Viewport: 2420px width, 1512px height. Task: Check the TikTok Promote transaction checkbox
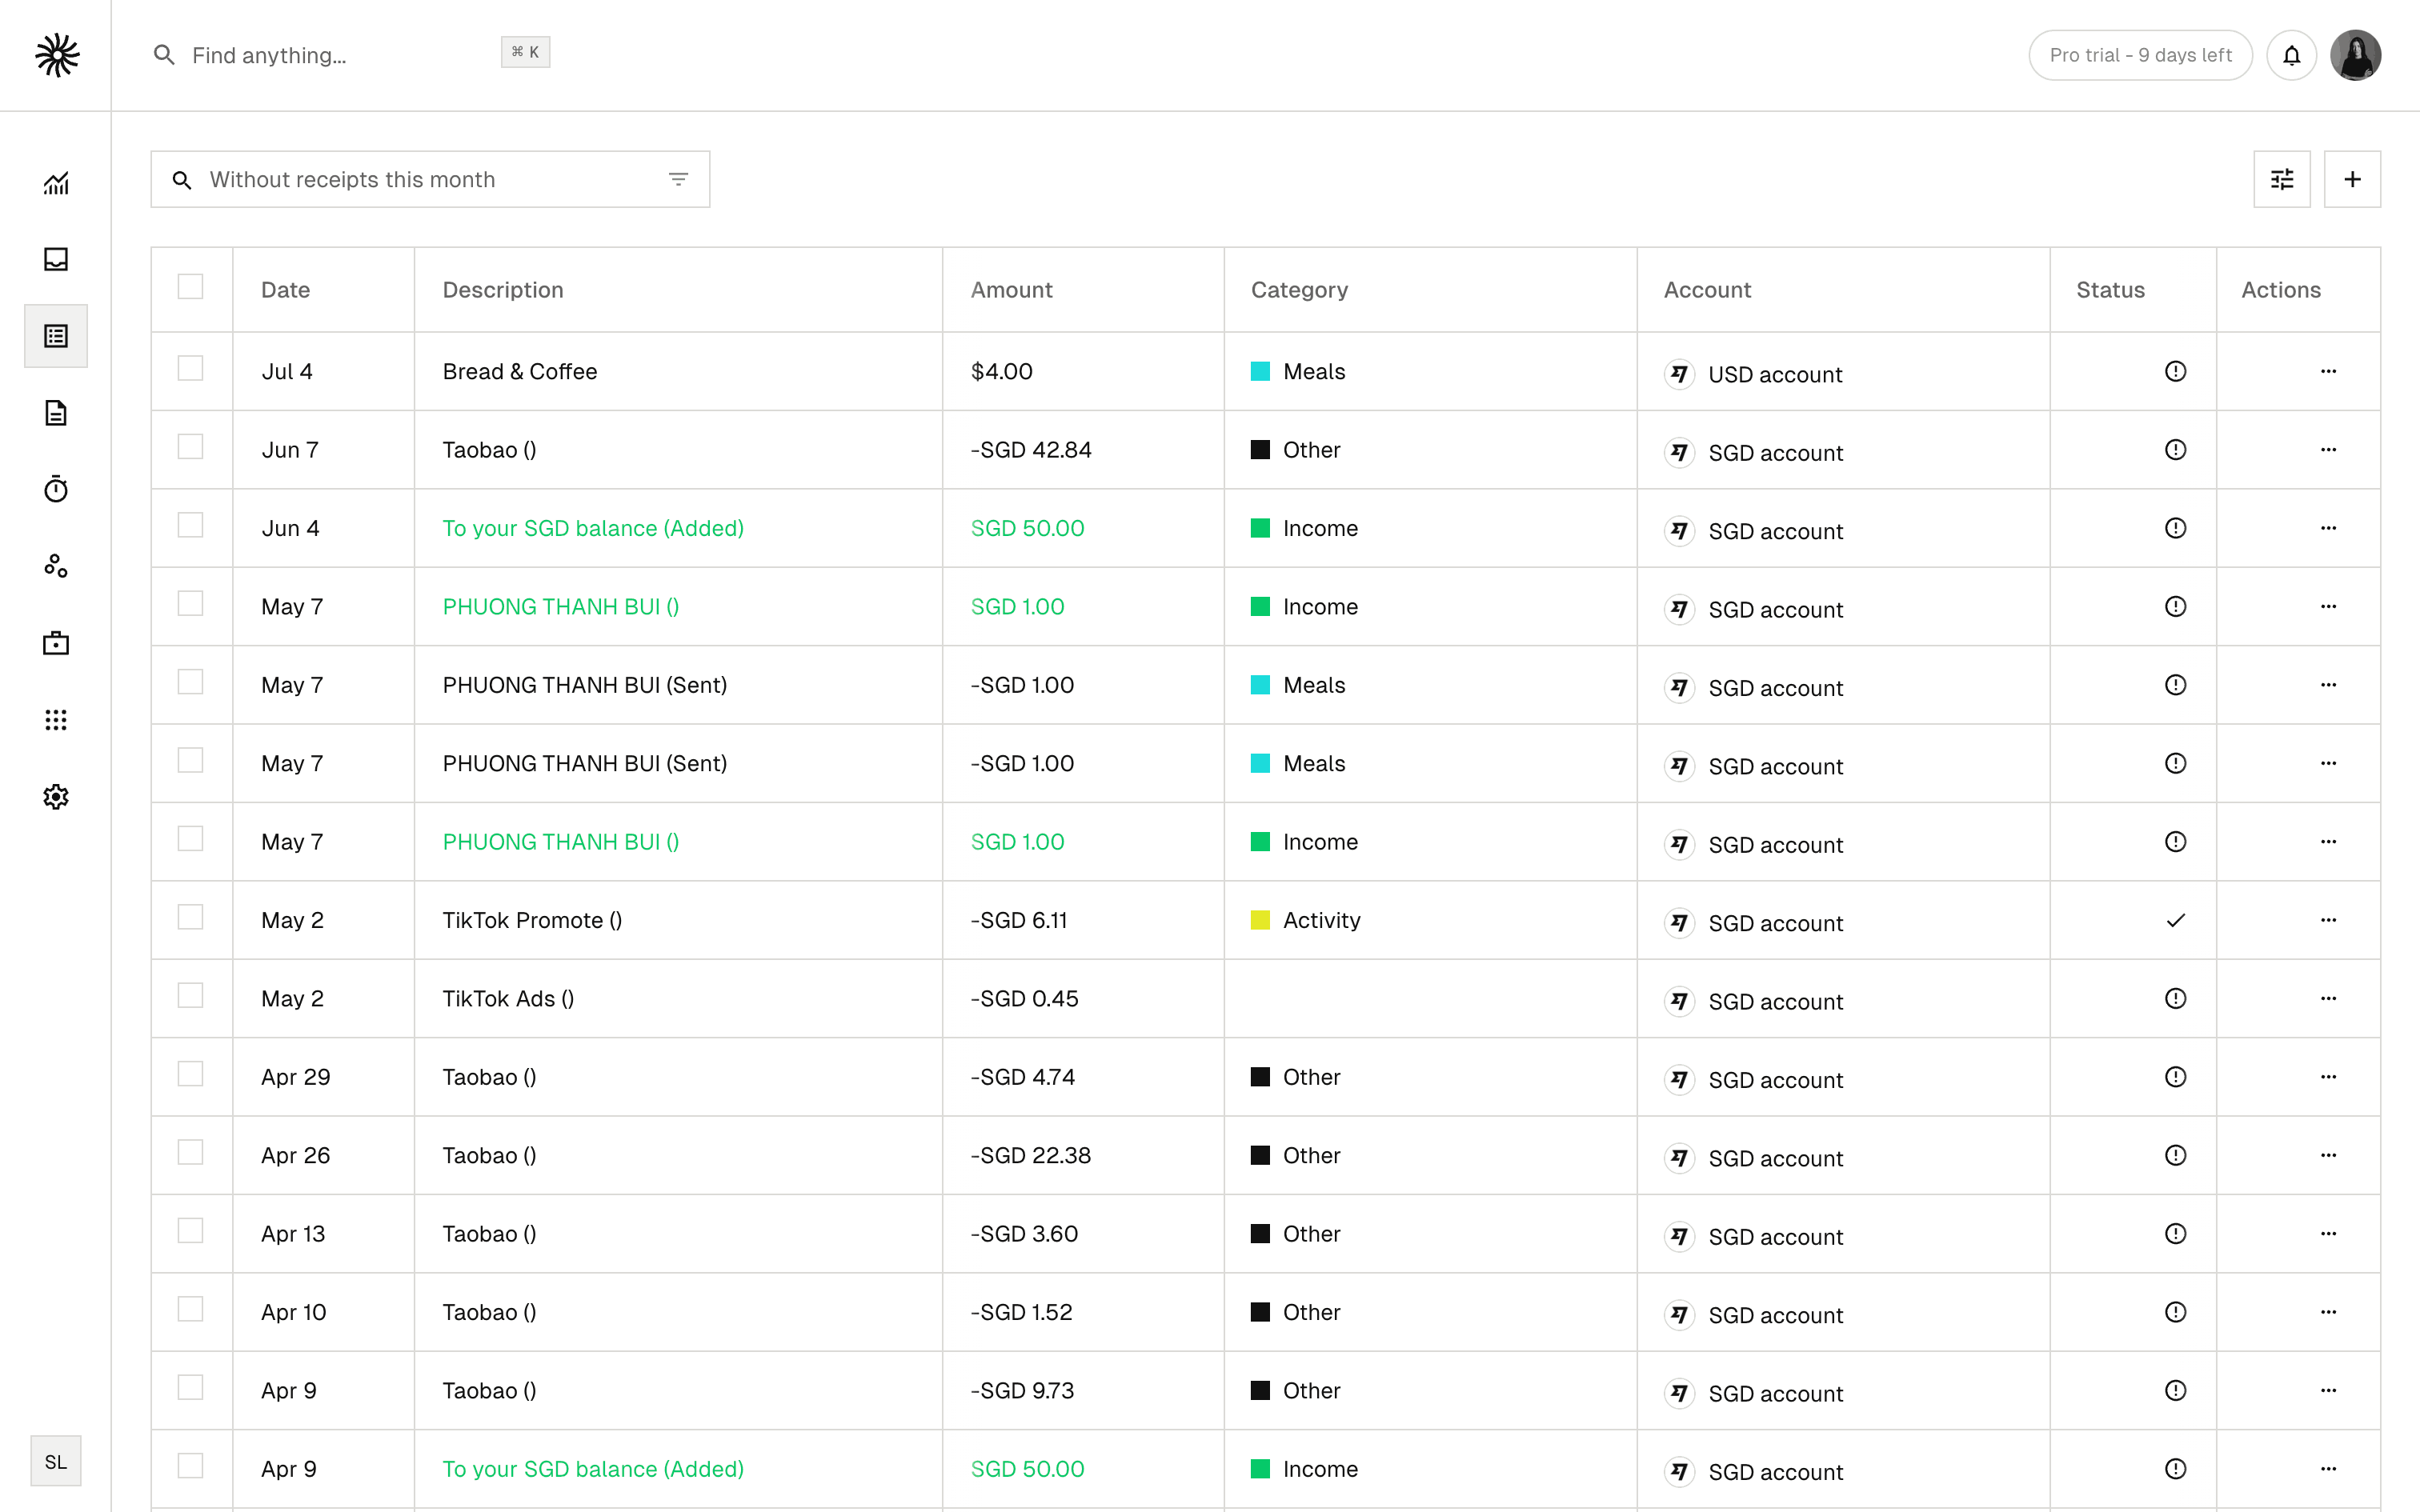(190, 917)
